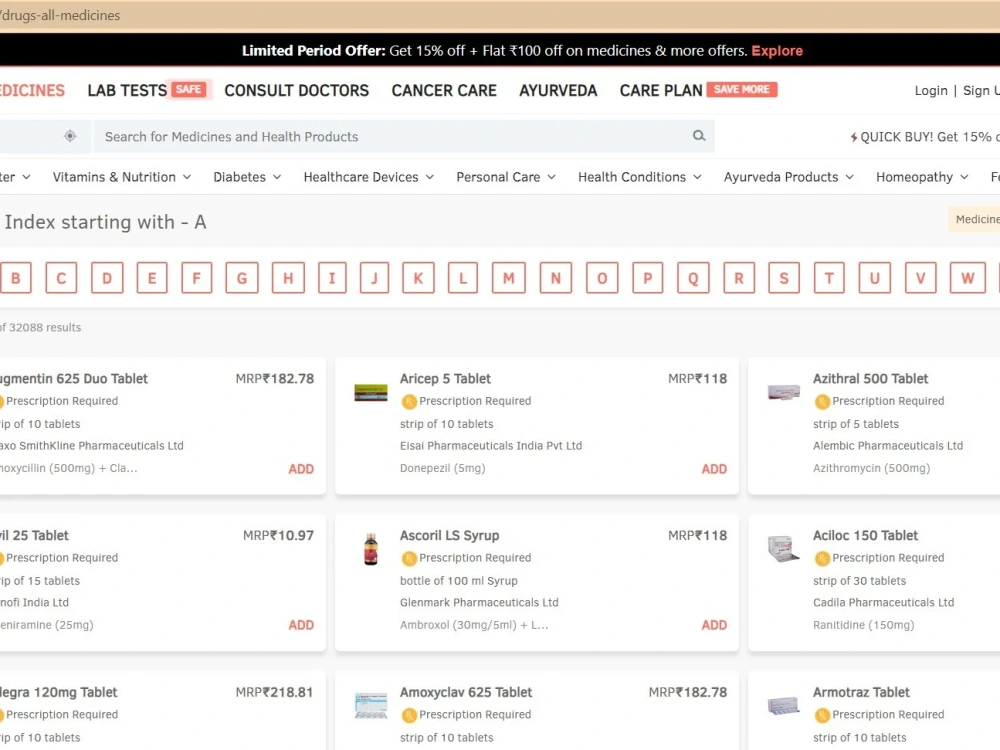Go to CONSULT DOCTORS
1000x750 pixels.
(297, 91)
